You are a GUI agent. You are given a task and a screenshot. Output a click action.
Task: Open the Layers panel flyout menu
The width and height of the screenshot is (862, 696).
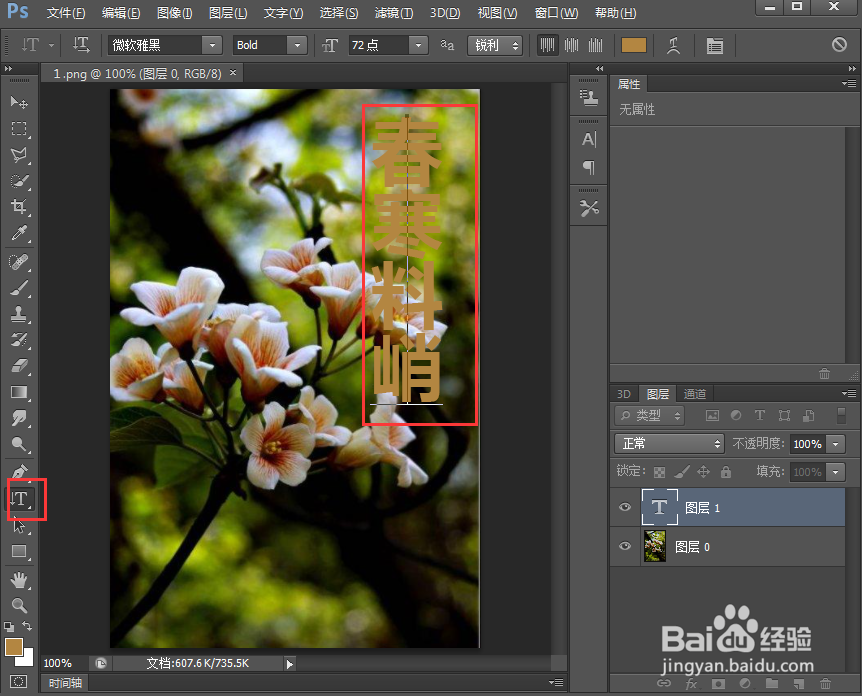(x=849, y=394)
